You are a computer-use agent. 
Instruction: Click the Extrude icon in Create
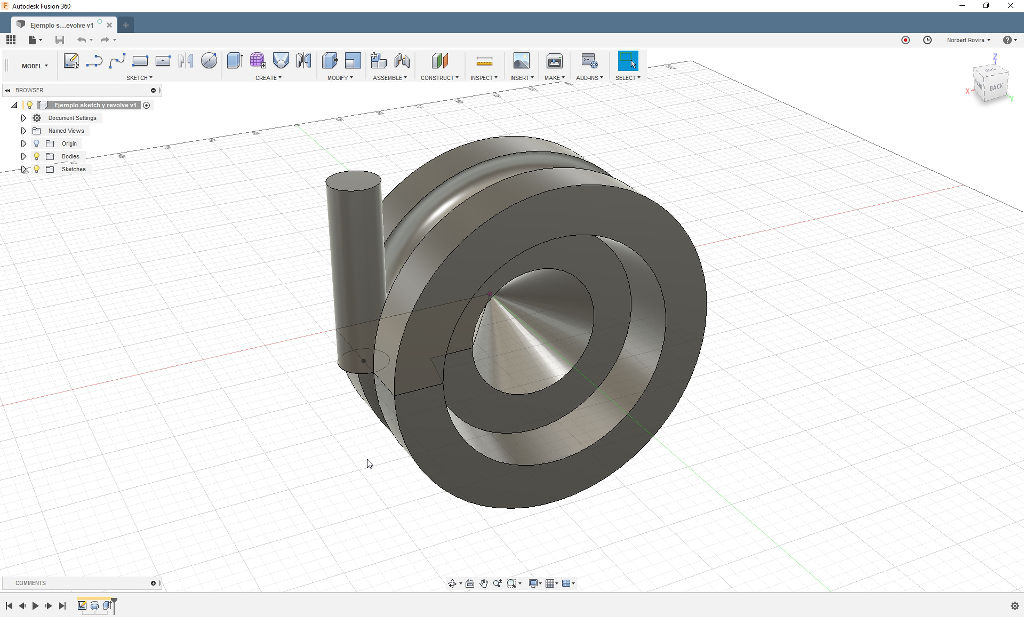(x=234, y=61)
